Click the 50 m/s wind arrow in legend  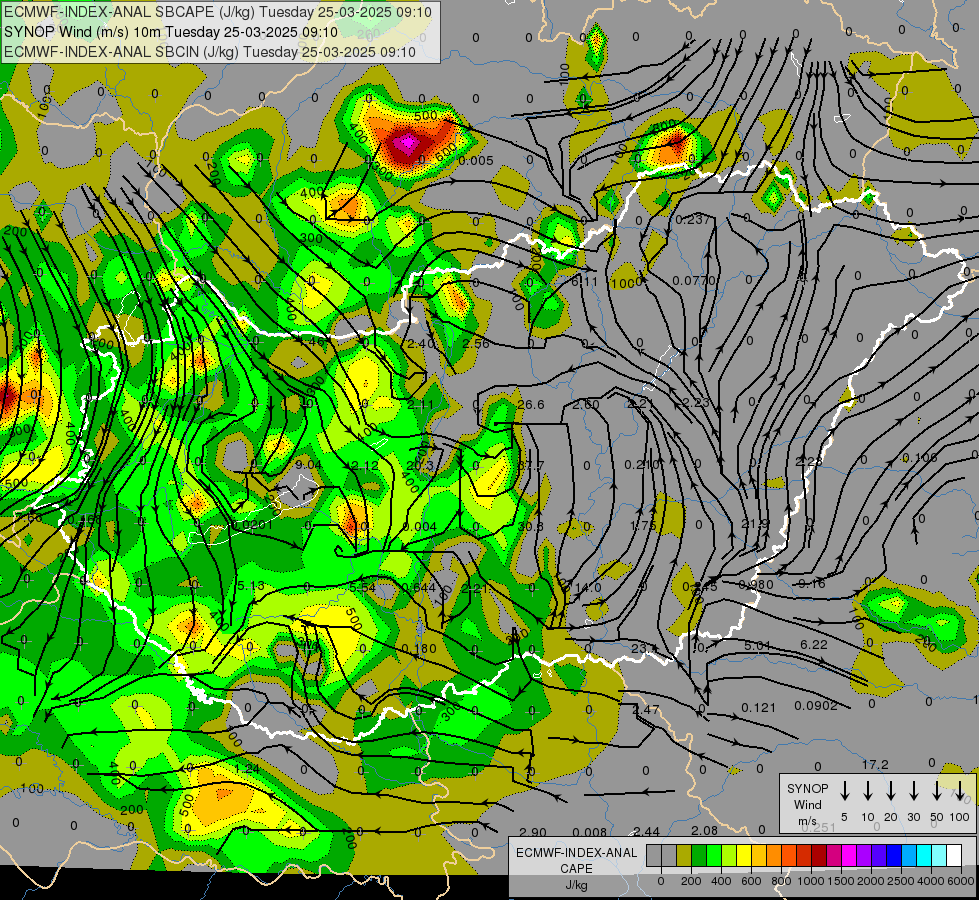937,790
